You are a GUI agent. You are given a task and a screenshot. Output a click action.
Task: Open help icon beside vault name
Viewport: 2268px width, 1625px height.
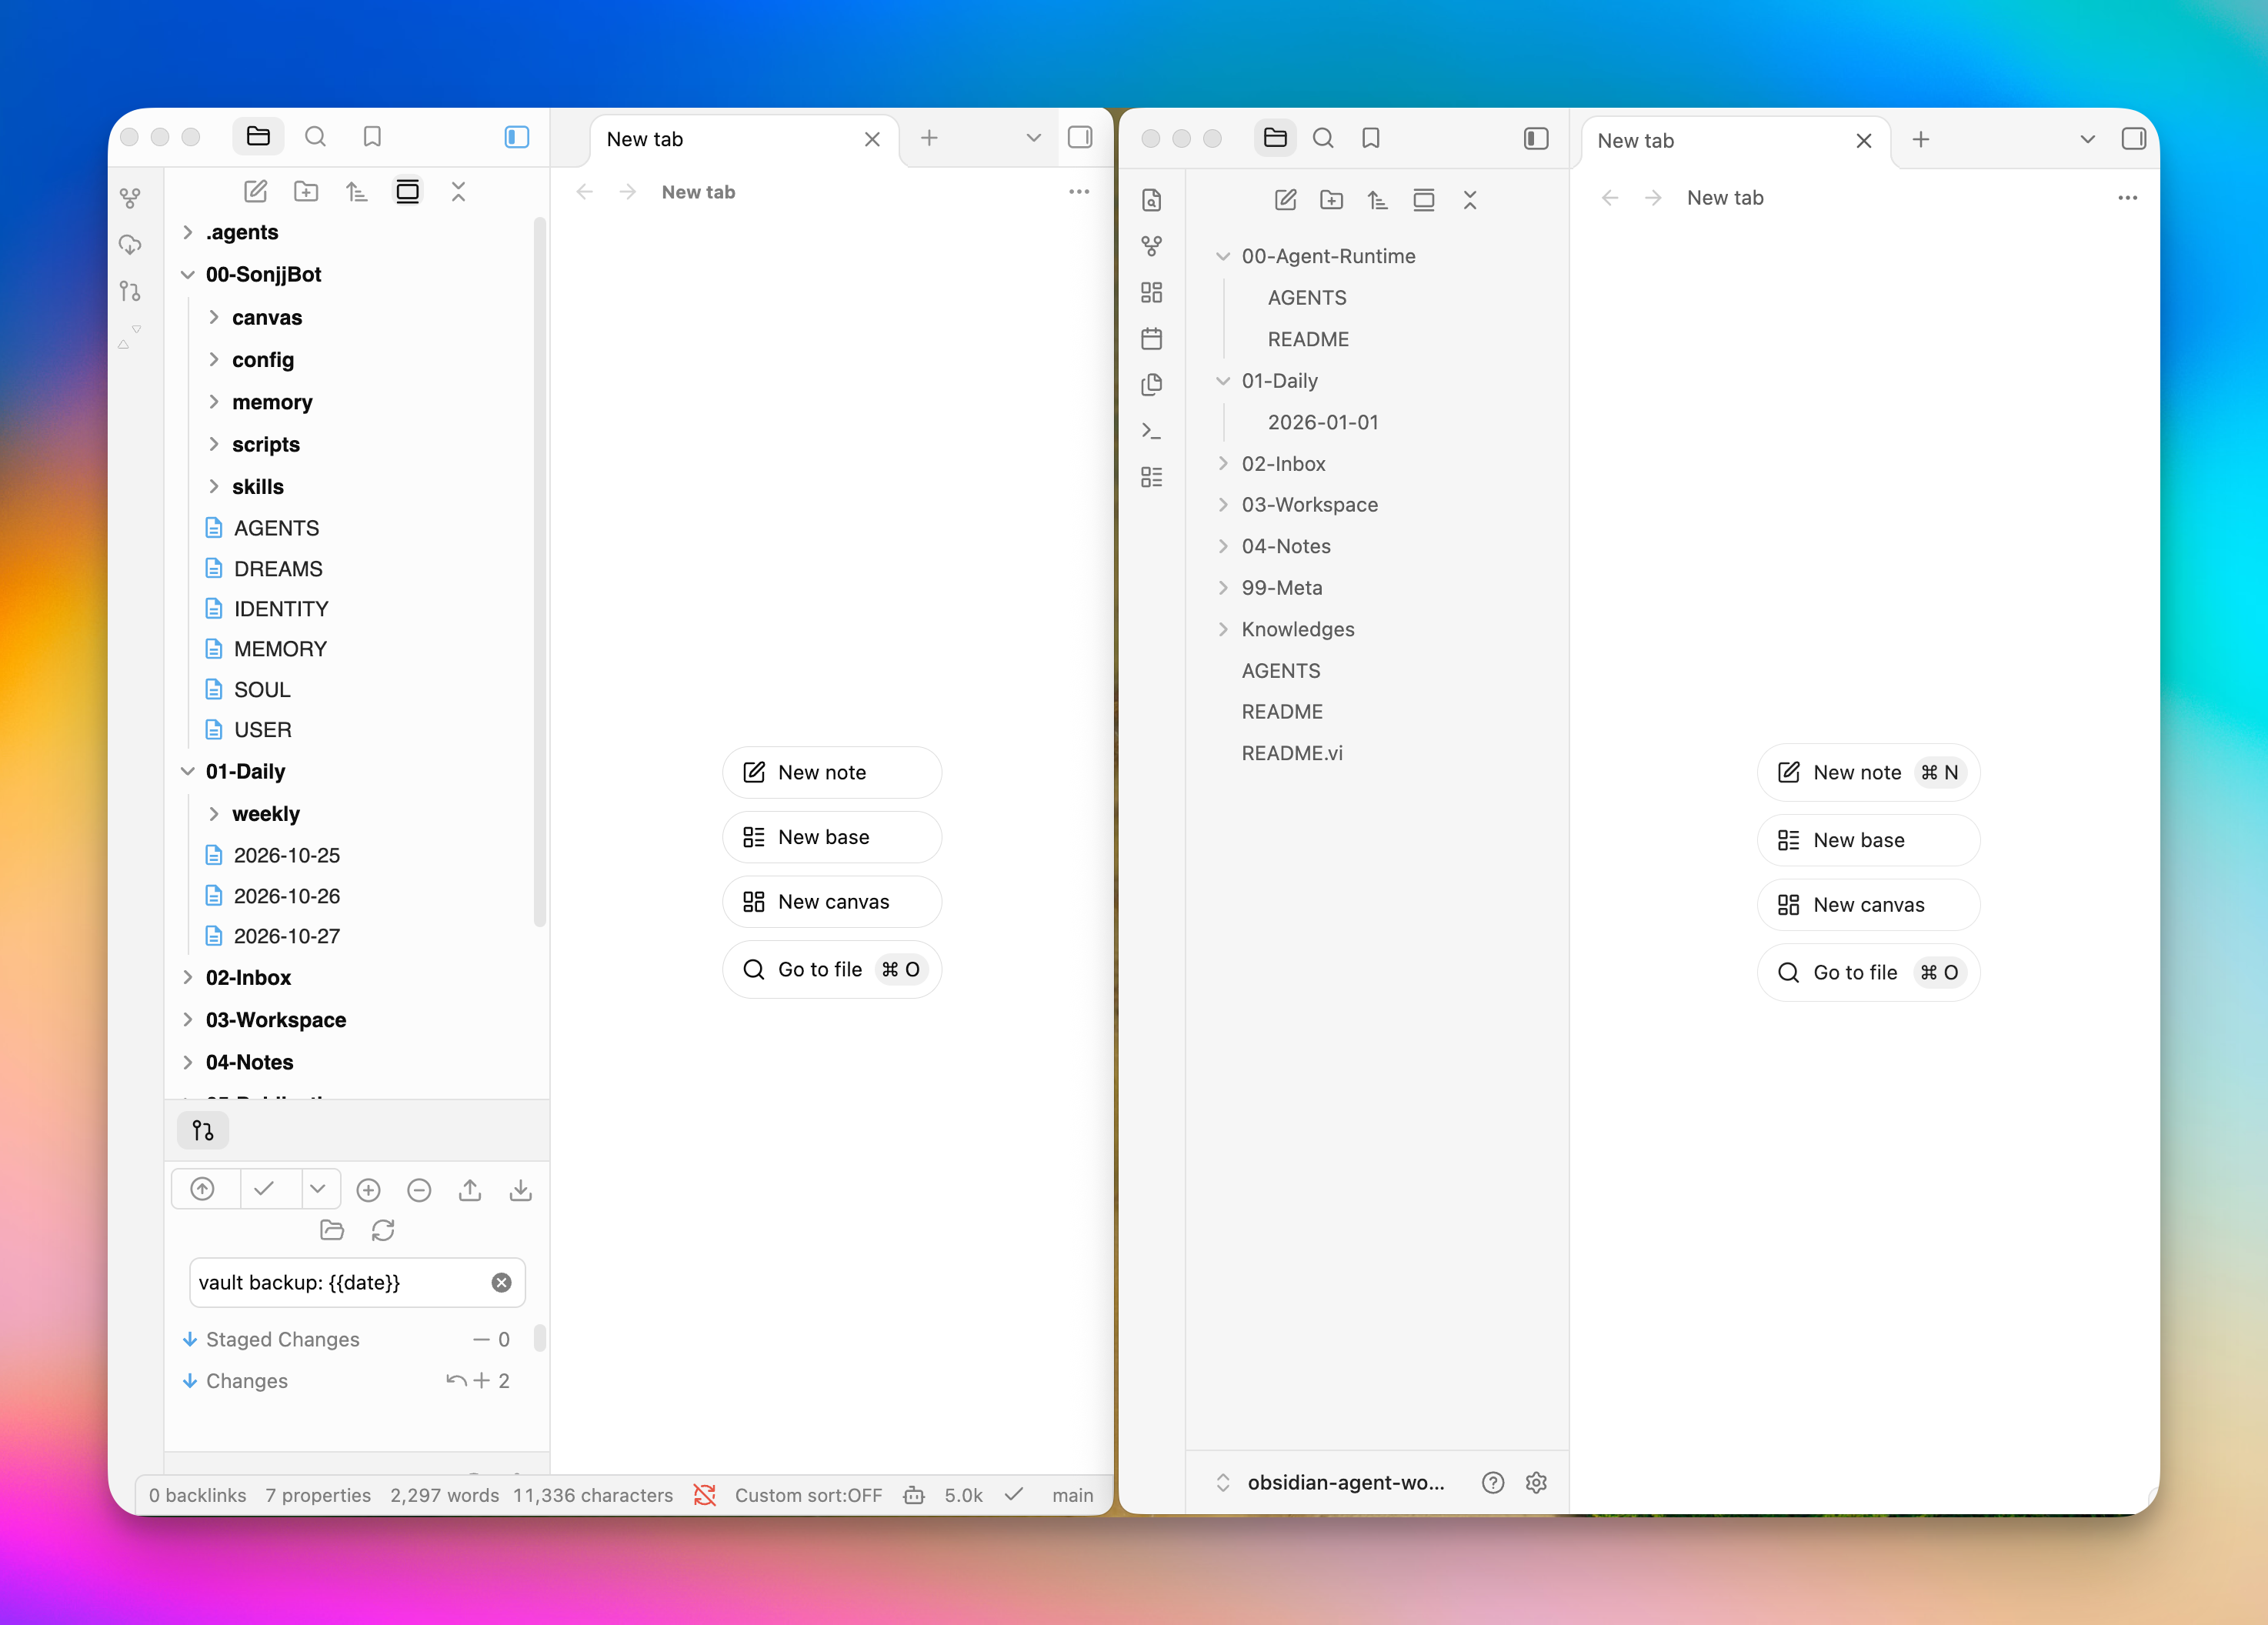coord(1493,1483)
